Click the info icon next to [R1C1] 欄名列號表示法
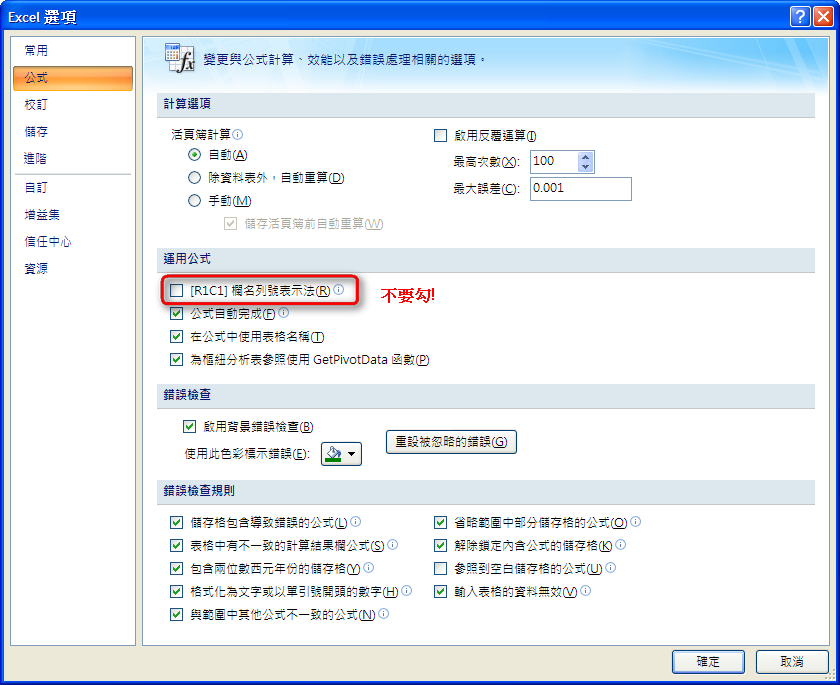The height and width of the screenshot is (685, 840). [x=339, y=290]
